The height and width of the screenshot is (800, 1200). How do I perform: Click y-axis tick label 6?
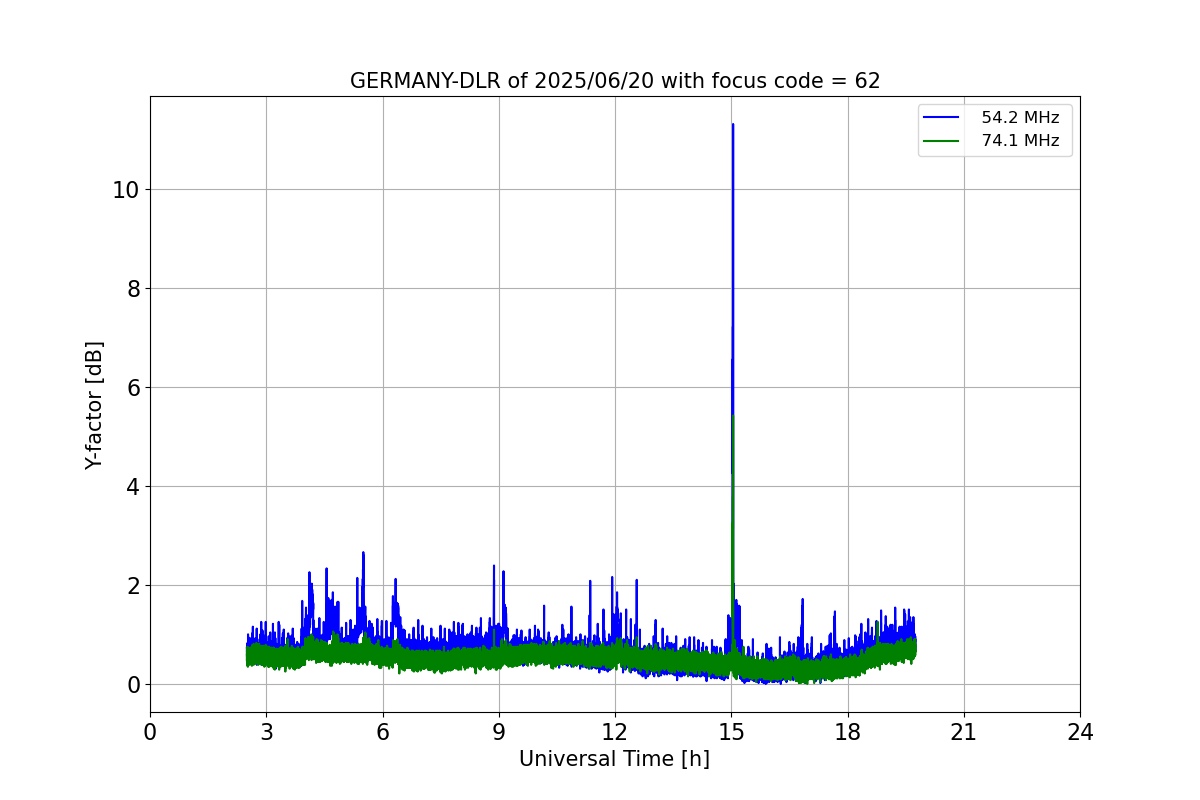(x=132, y=388)
